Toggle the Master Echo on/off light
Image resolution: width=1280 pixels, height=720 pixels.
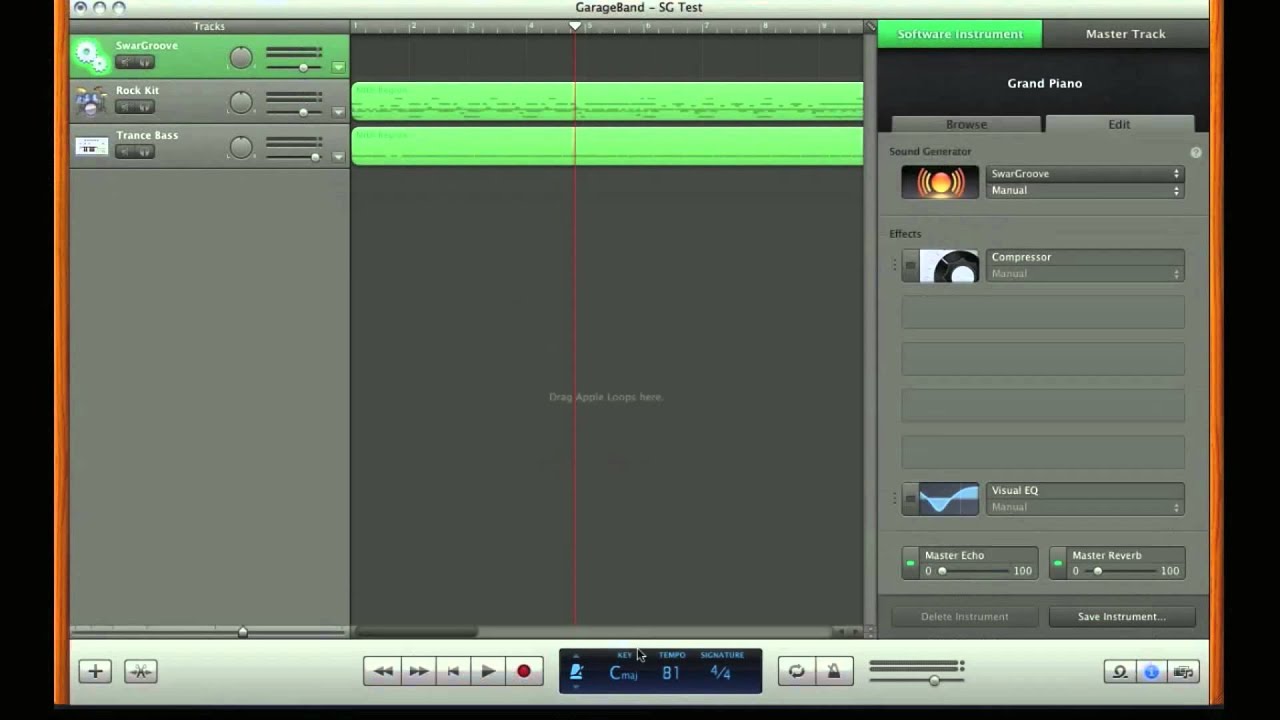point(910,563)
